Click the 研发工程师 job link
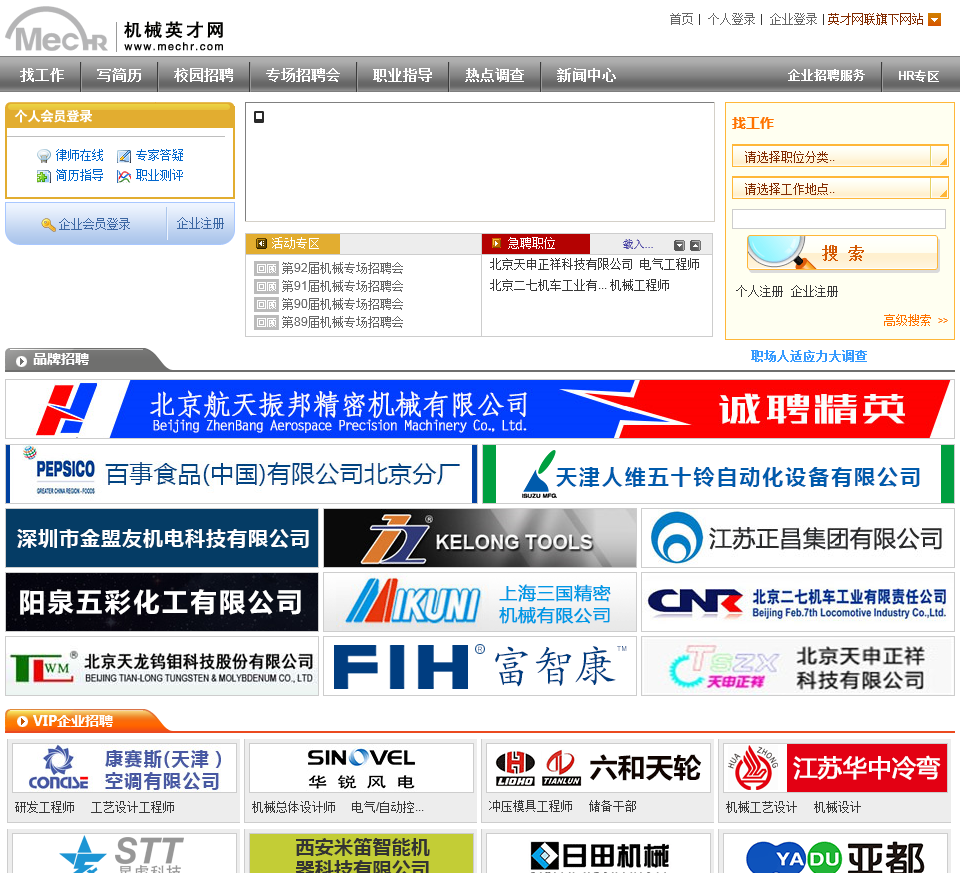This screenshot has width=960, height=873. 45,807
